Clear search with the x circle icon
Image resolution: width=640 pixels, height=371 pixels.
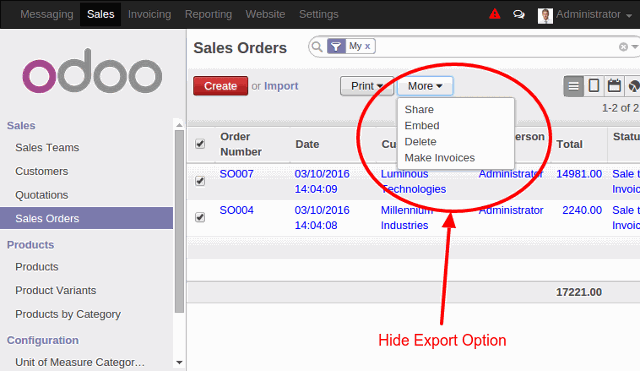pyautogui.click(x=623, y=47)
